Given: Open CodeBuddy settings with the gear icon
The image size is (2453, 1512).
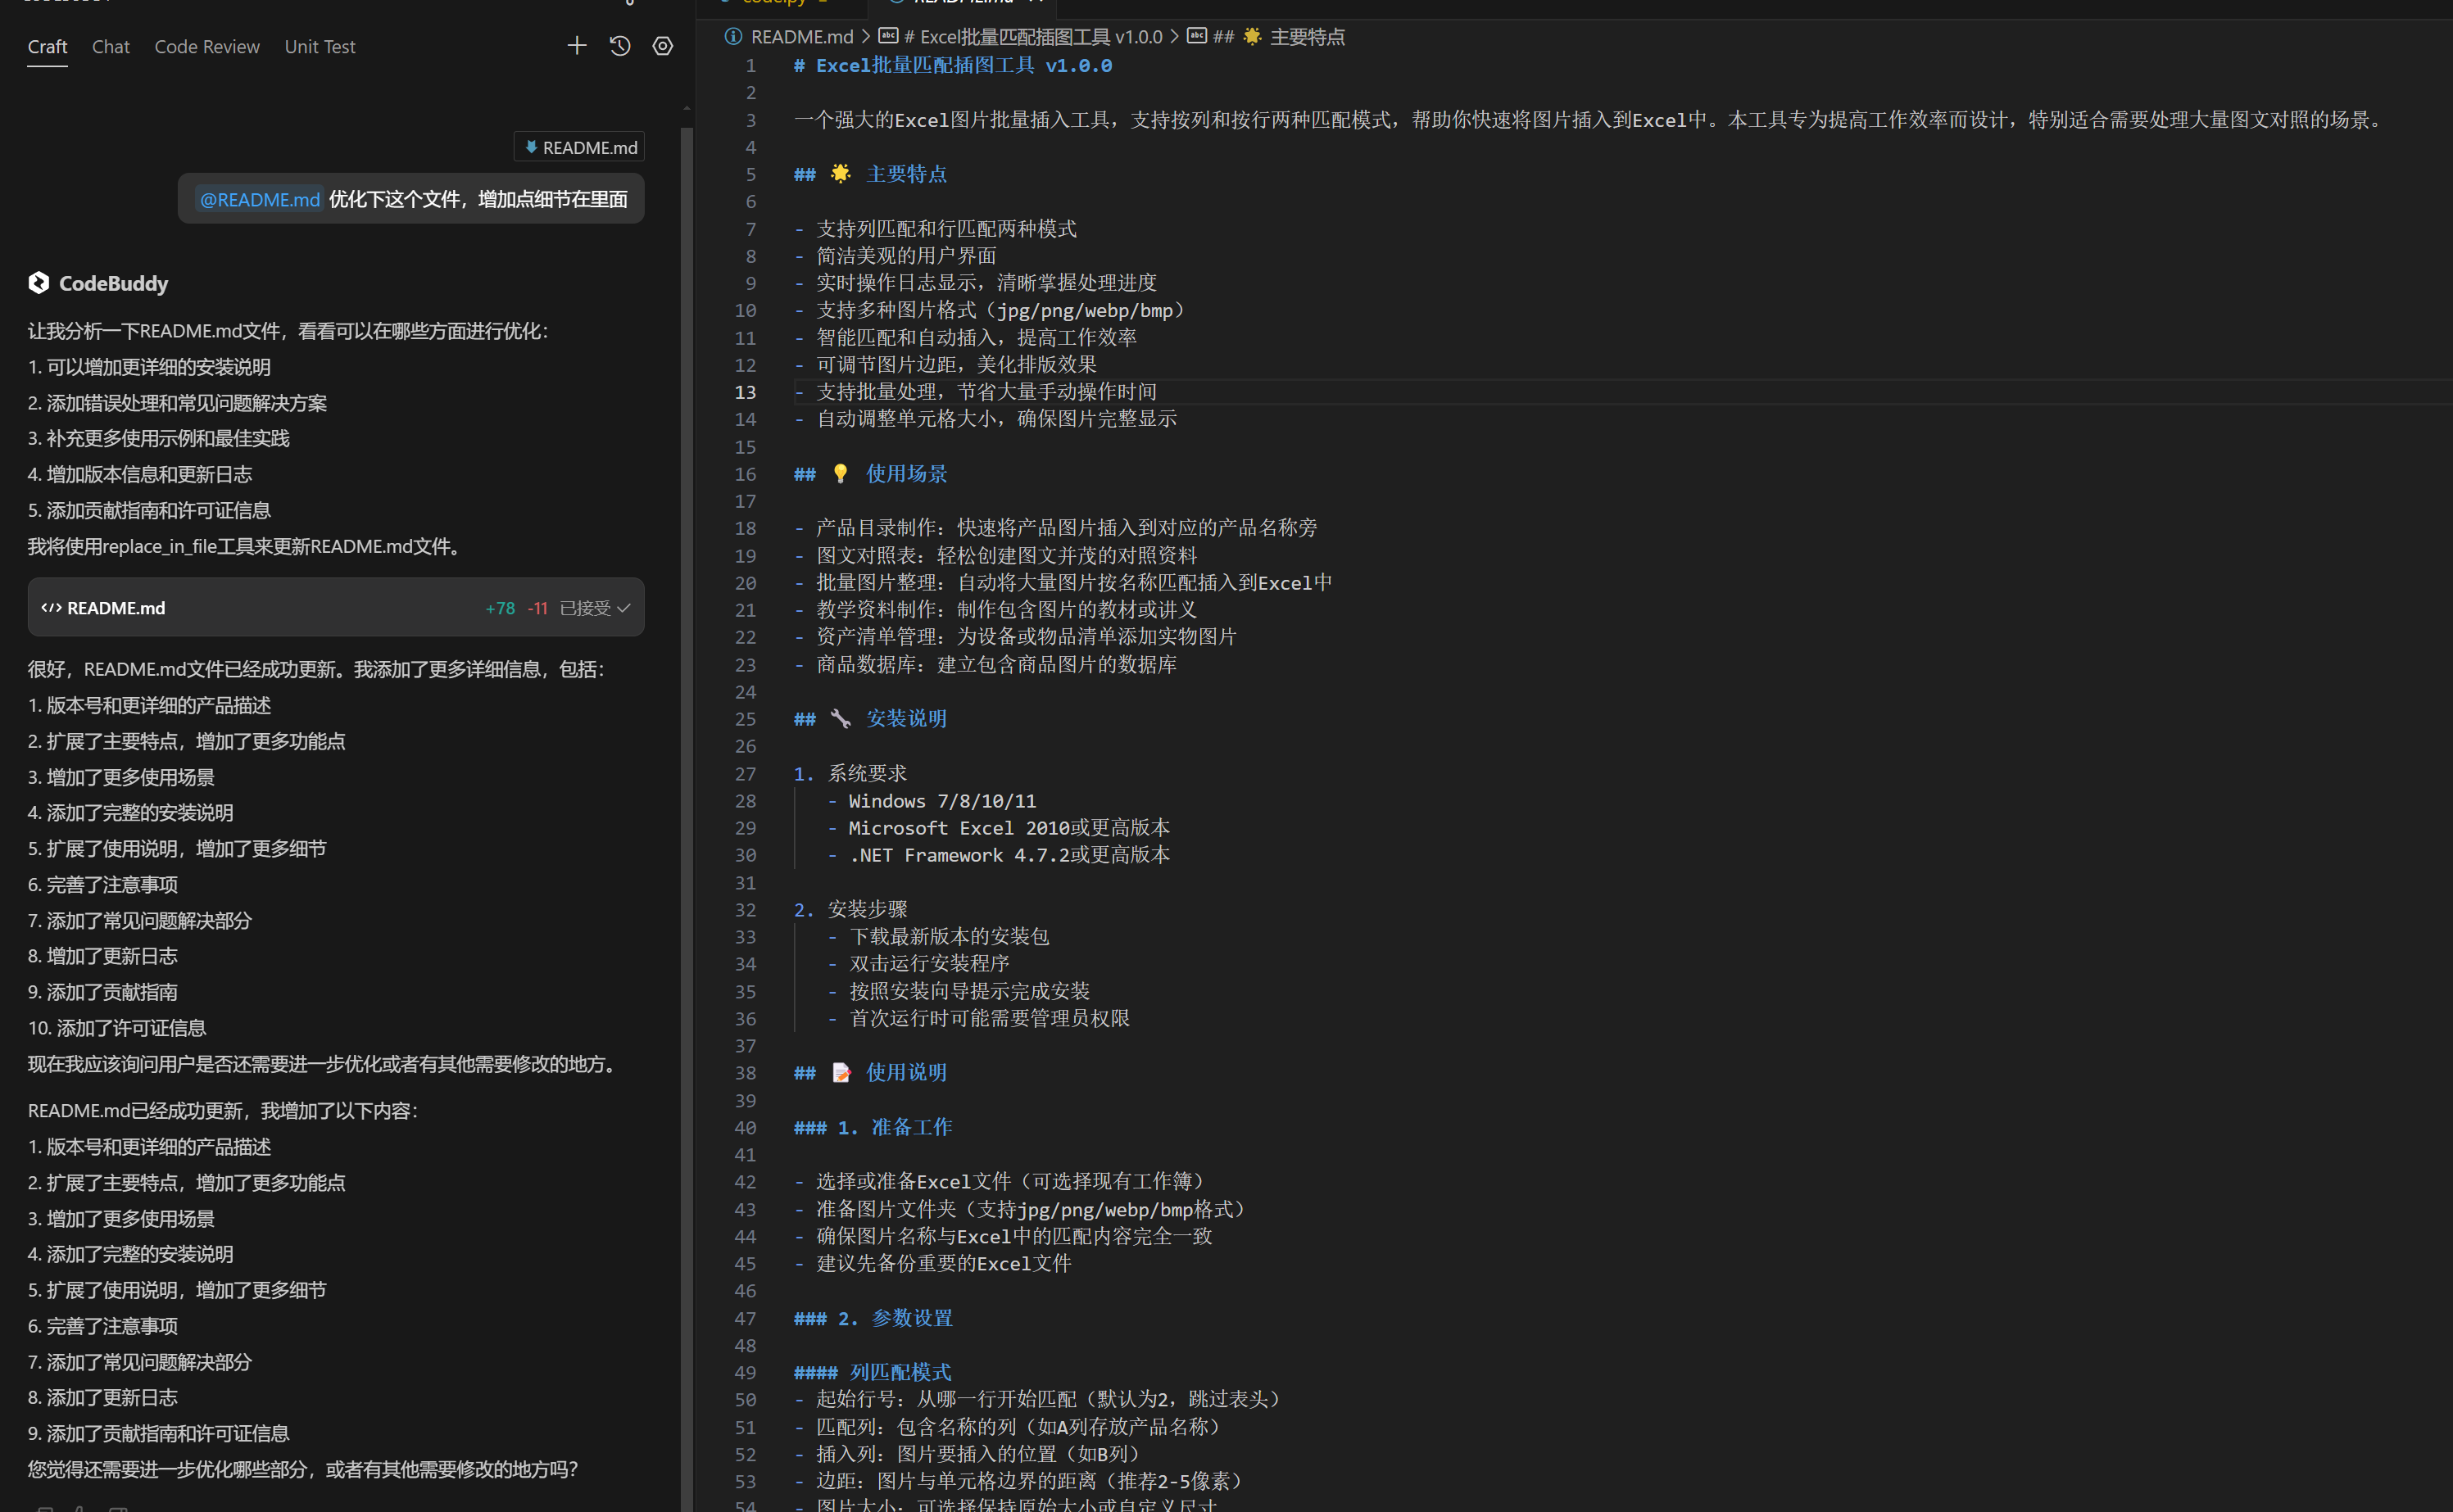Looking at the screenshot, I should (x=662, y=45).
